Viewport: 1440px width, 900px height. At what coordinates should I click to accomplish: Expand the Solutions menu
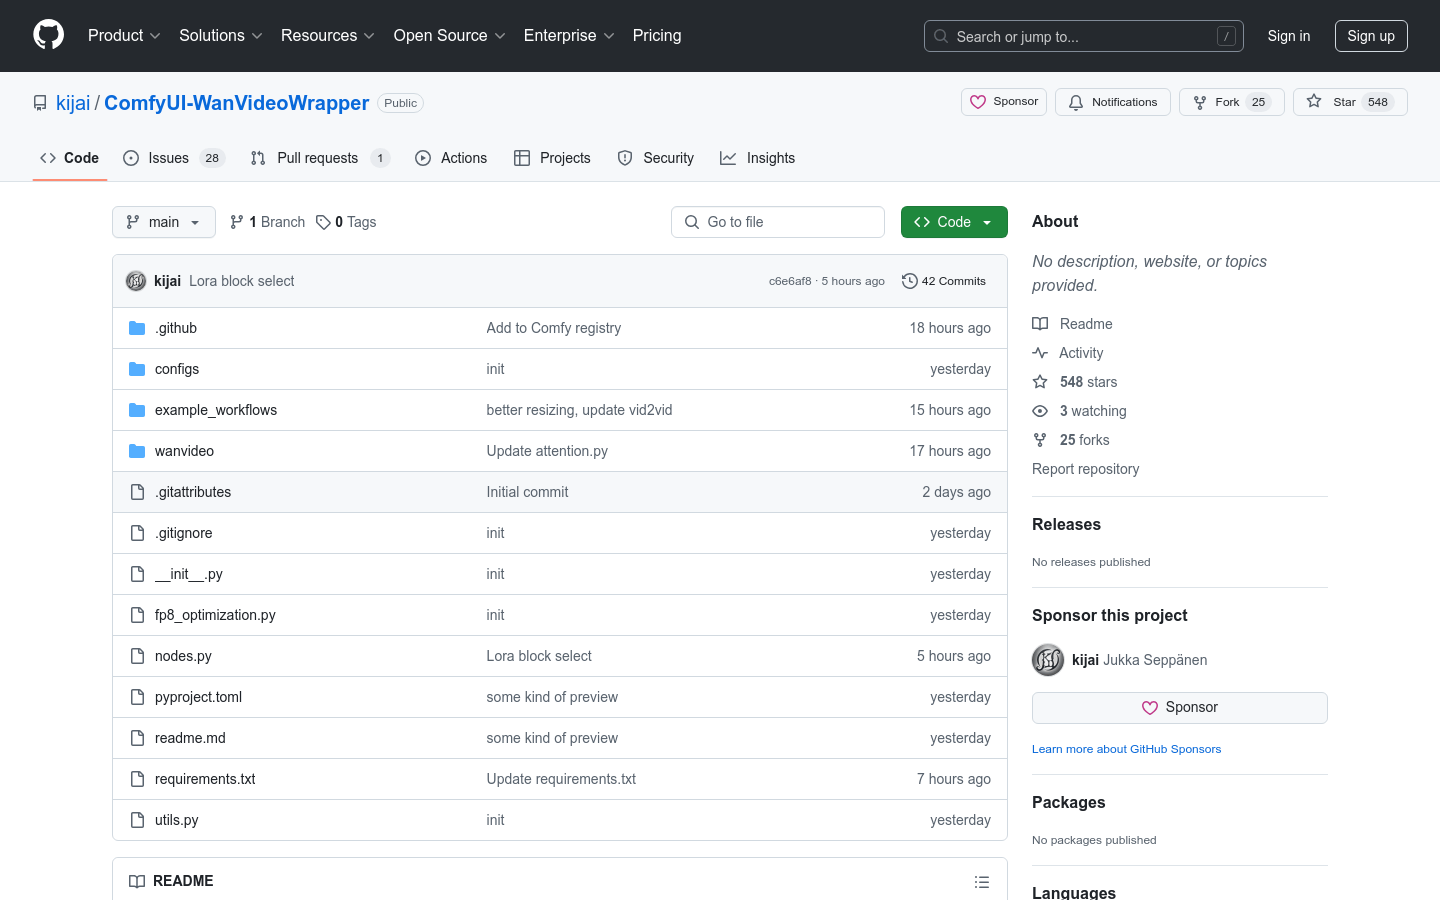(221, 35)
